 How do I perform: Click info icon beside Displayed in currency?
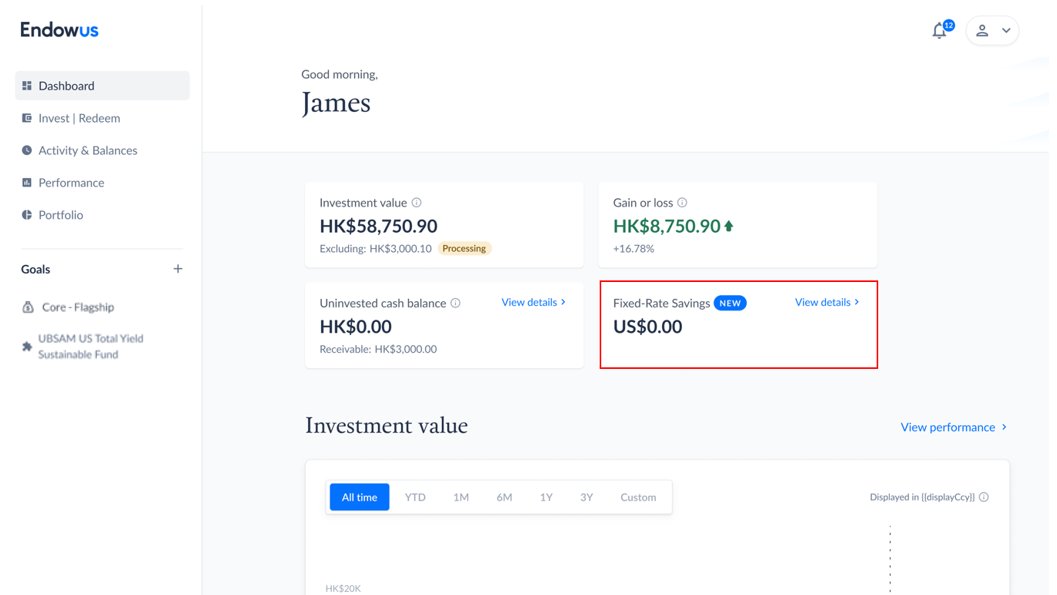pyautogui.click(x=984, y=497)
